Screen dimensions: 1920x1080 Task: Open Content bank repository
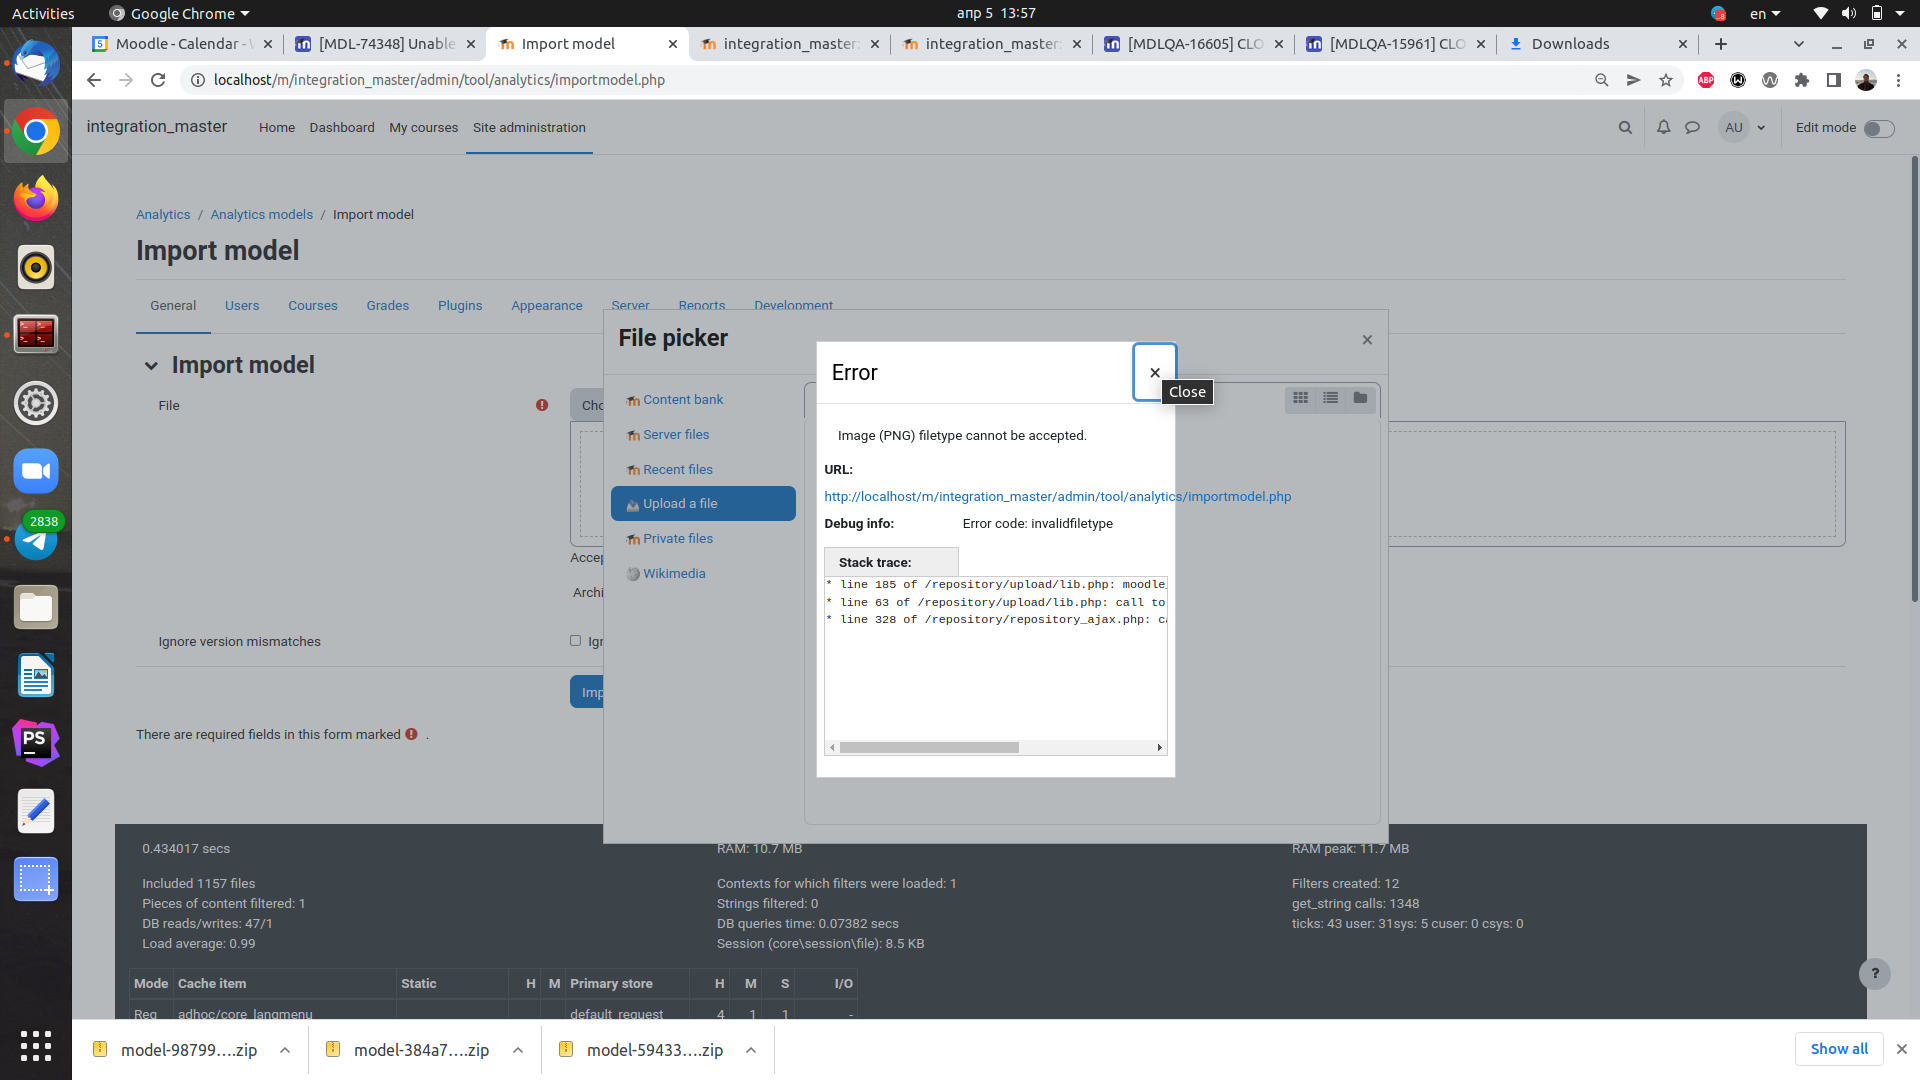(x=683, y=400)
